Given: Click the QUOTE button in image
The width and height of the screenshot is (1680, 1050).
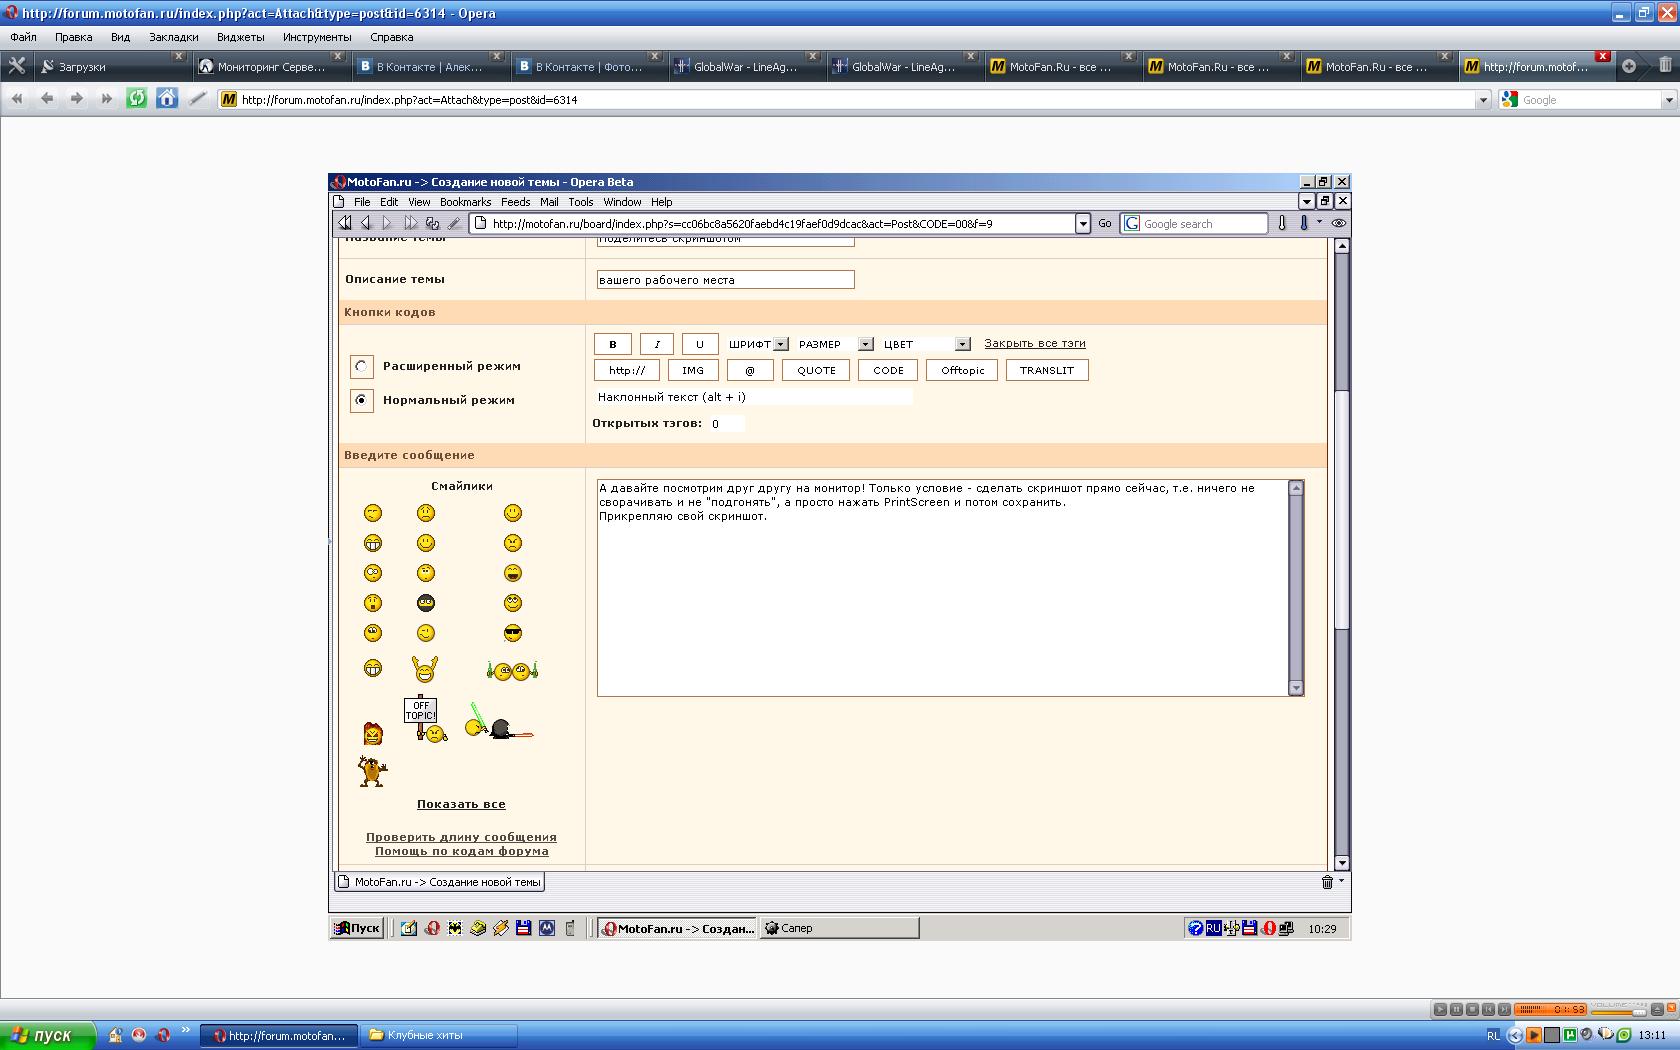Looking at the screenshot, I should tap(816, 370).
